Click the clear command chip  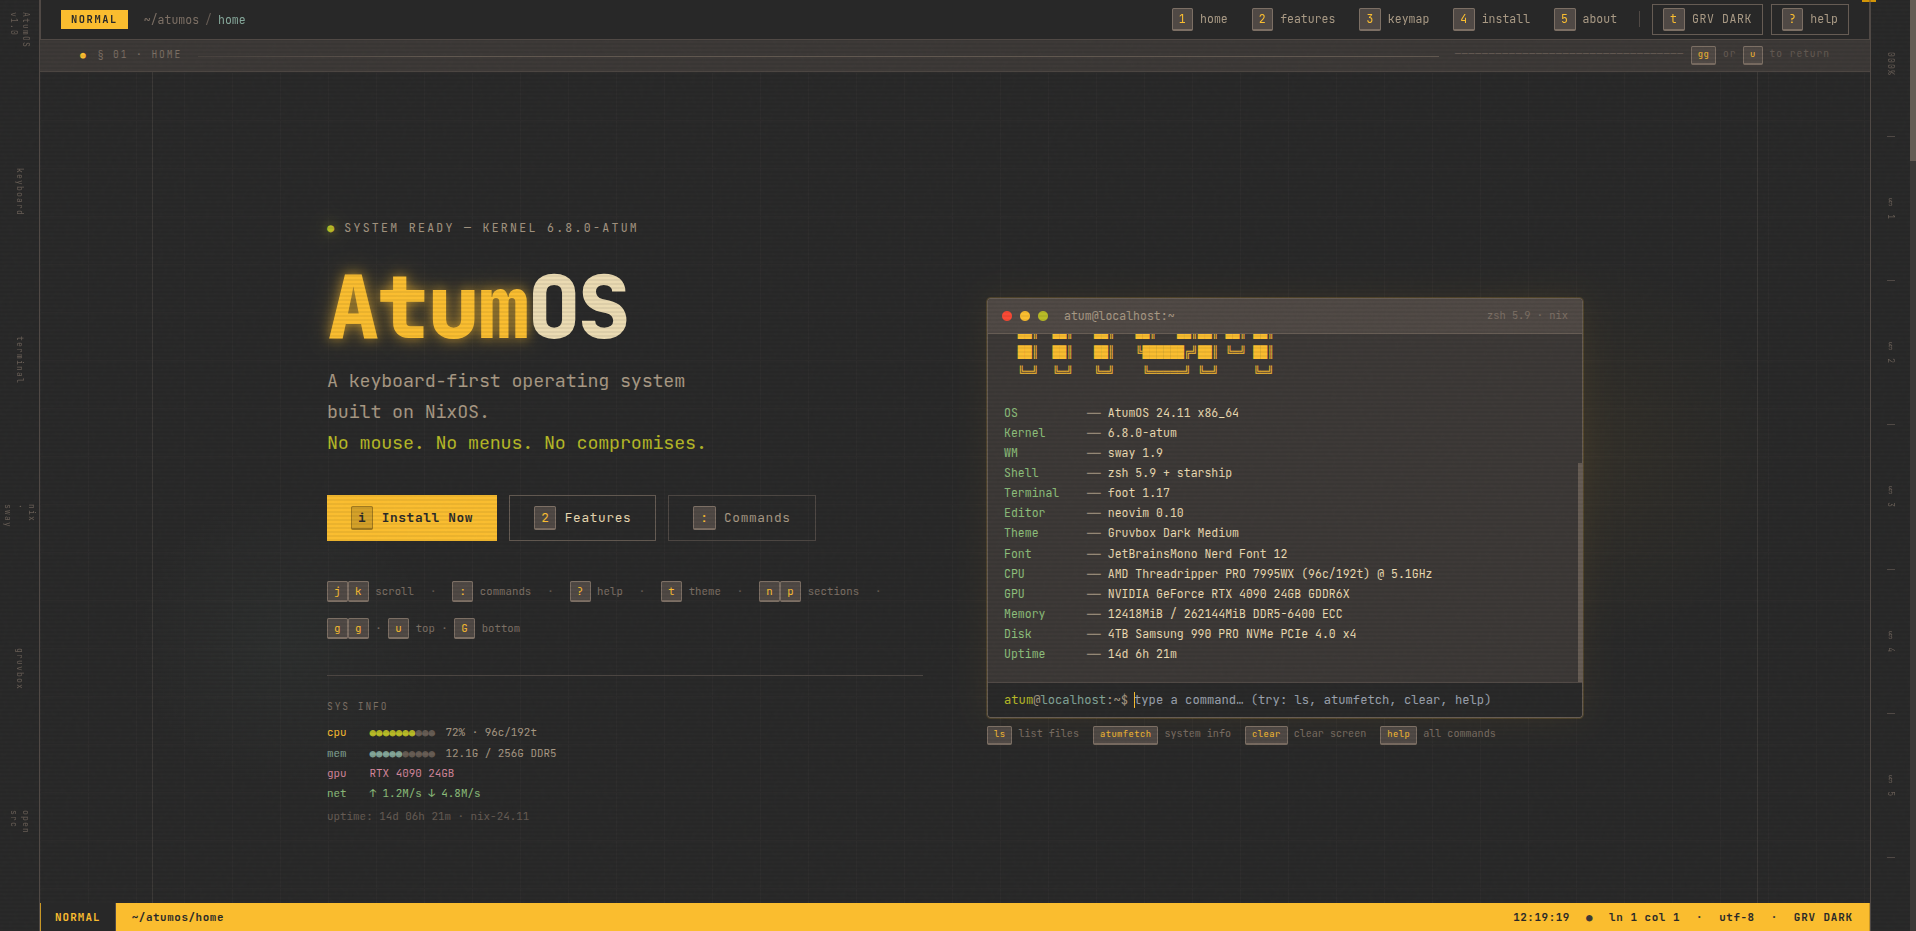(1266, 735)
